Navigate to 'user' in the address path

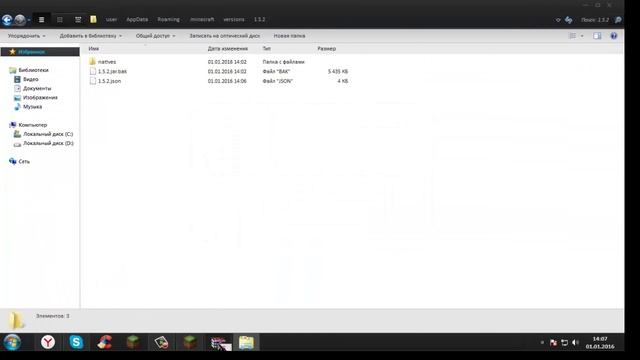111,19
